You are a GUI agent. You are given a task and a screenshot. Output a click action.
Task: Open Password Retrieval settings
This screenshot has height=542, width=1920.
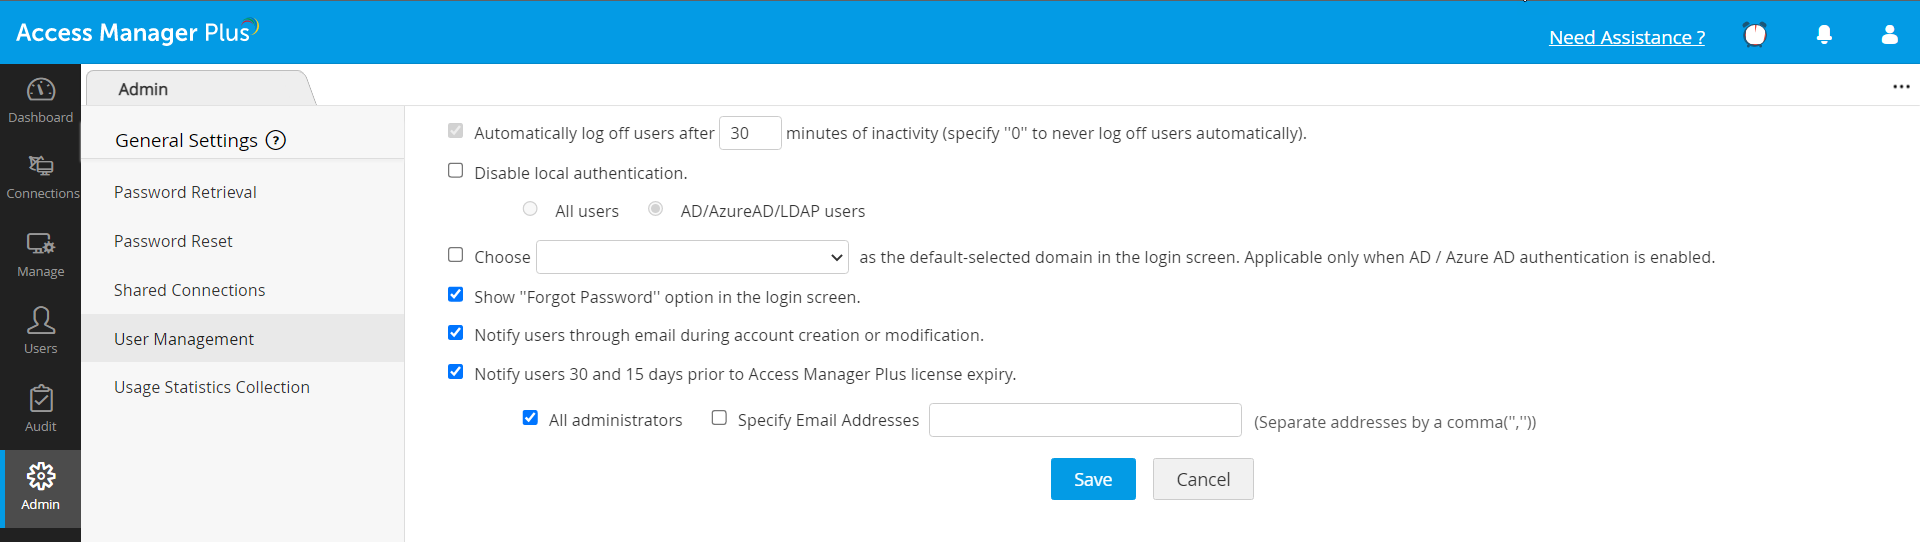click(x=185, y=192)
